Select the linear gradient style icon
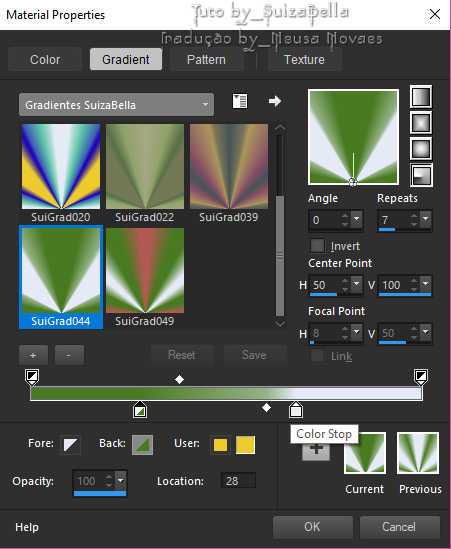Viewport: 451px width, 549px height. pyautogui.click(x=421, y=97)
